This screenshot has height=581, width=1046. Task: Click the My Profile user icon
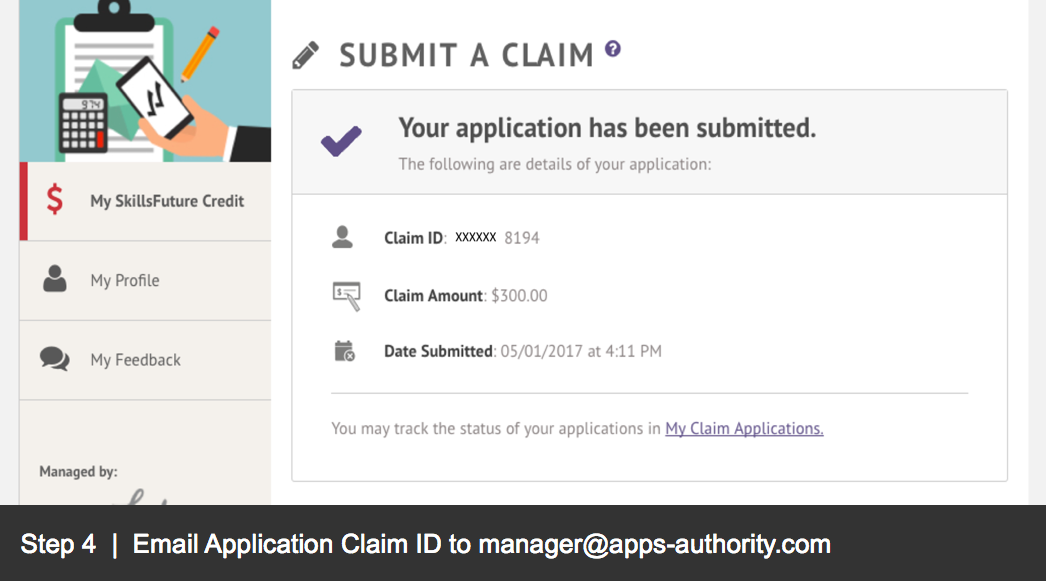click(x=55, y=279)
